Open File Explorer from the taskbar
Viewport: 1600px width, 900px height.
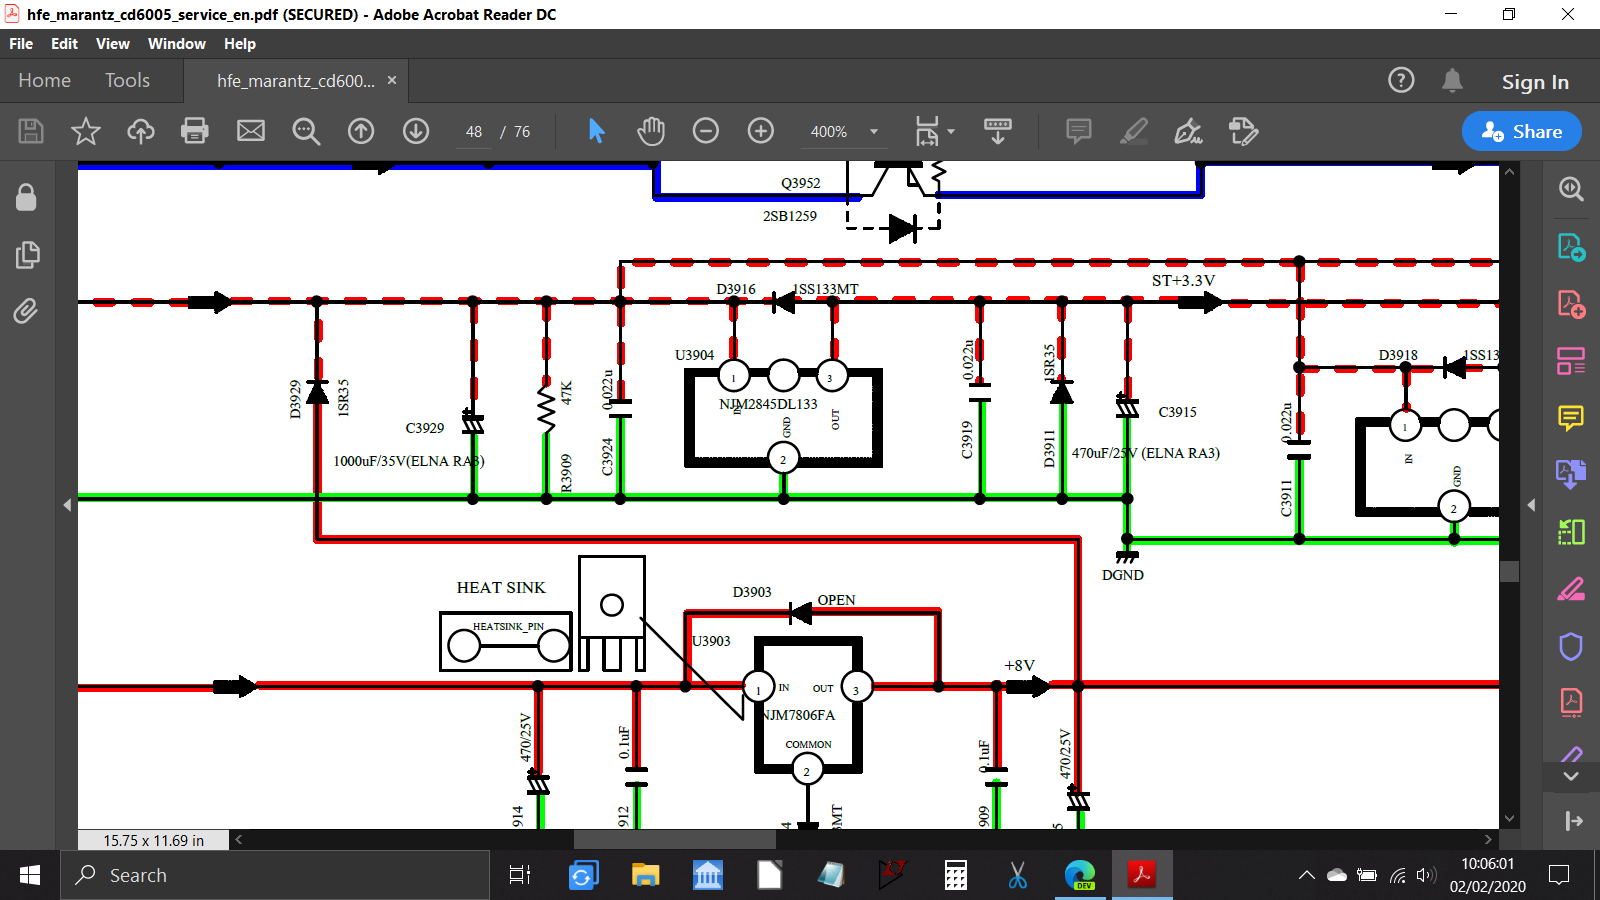tap(645, 875)
